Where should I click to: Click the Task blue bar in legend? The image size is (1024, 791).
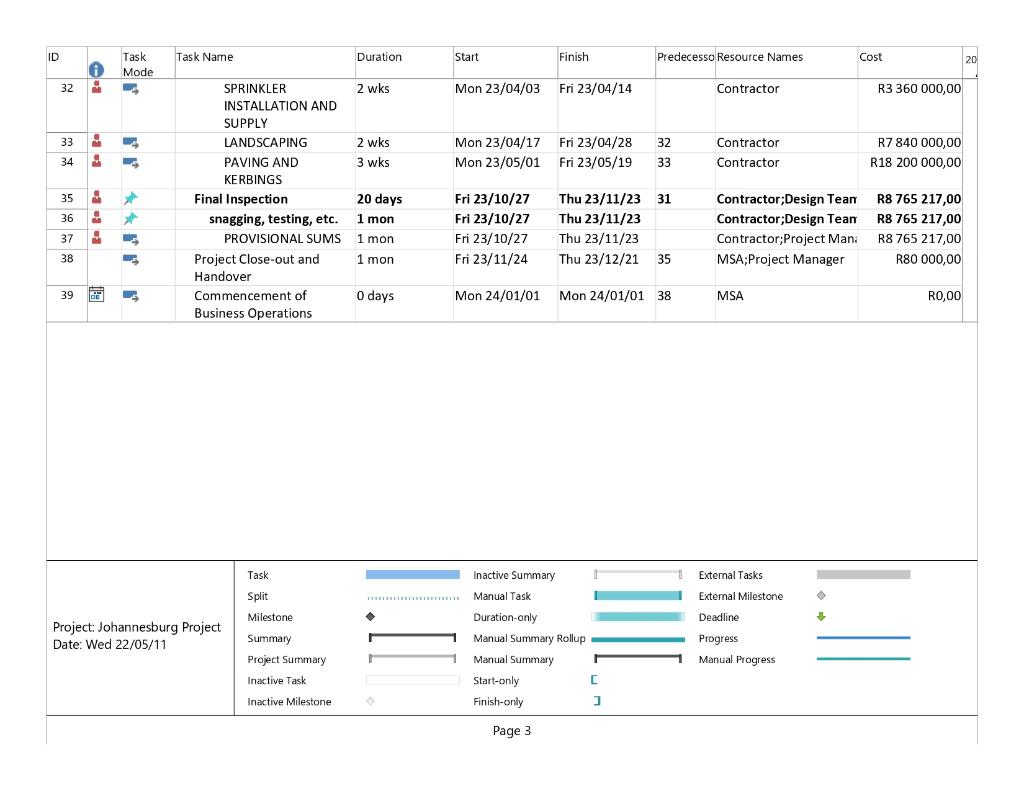(413, 575)
